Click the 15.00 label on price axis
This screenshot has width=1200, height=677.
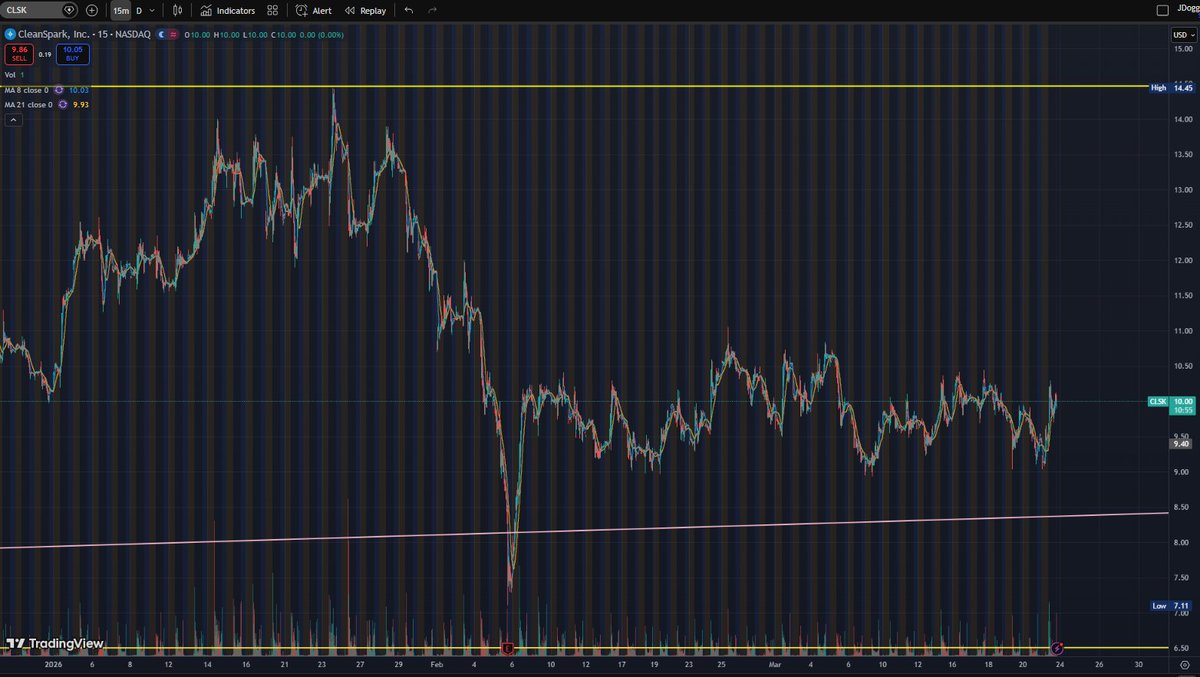(x=1182, y=48)
